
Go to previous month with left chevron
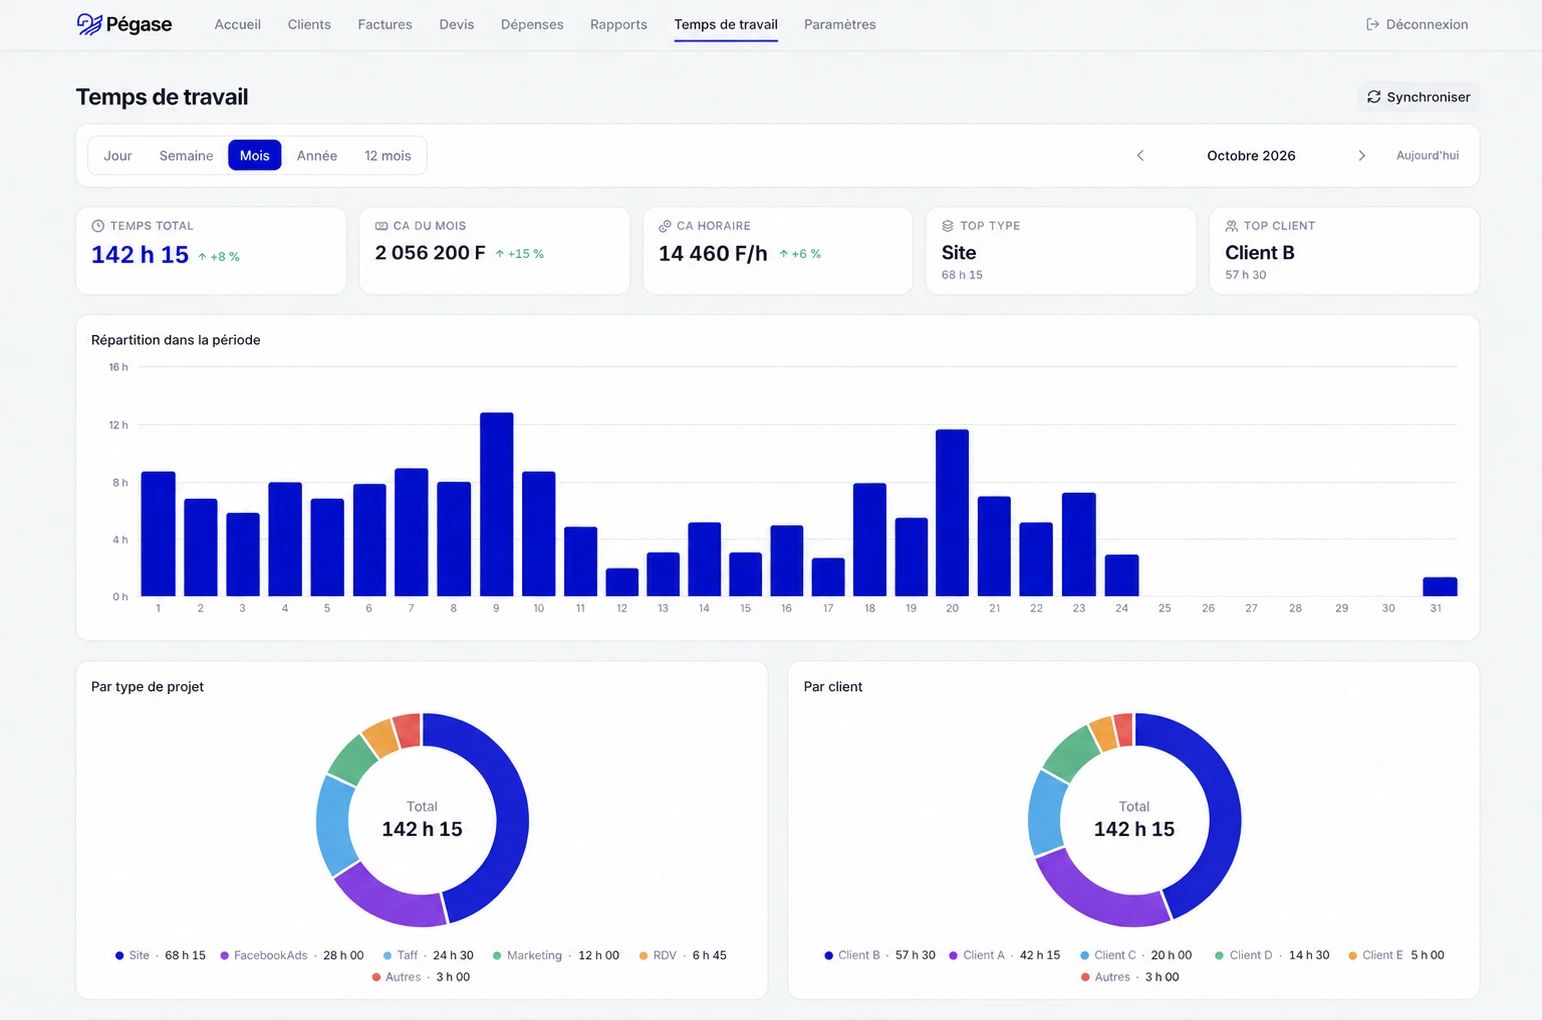click(1140, 155)
